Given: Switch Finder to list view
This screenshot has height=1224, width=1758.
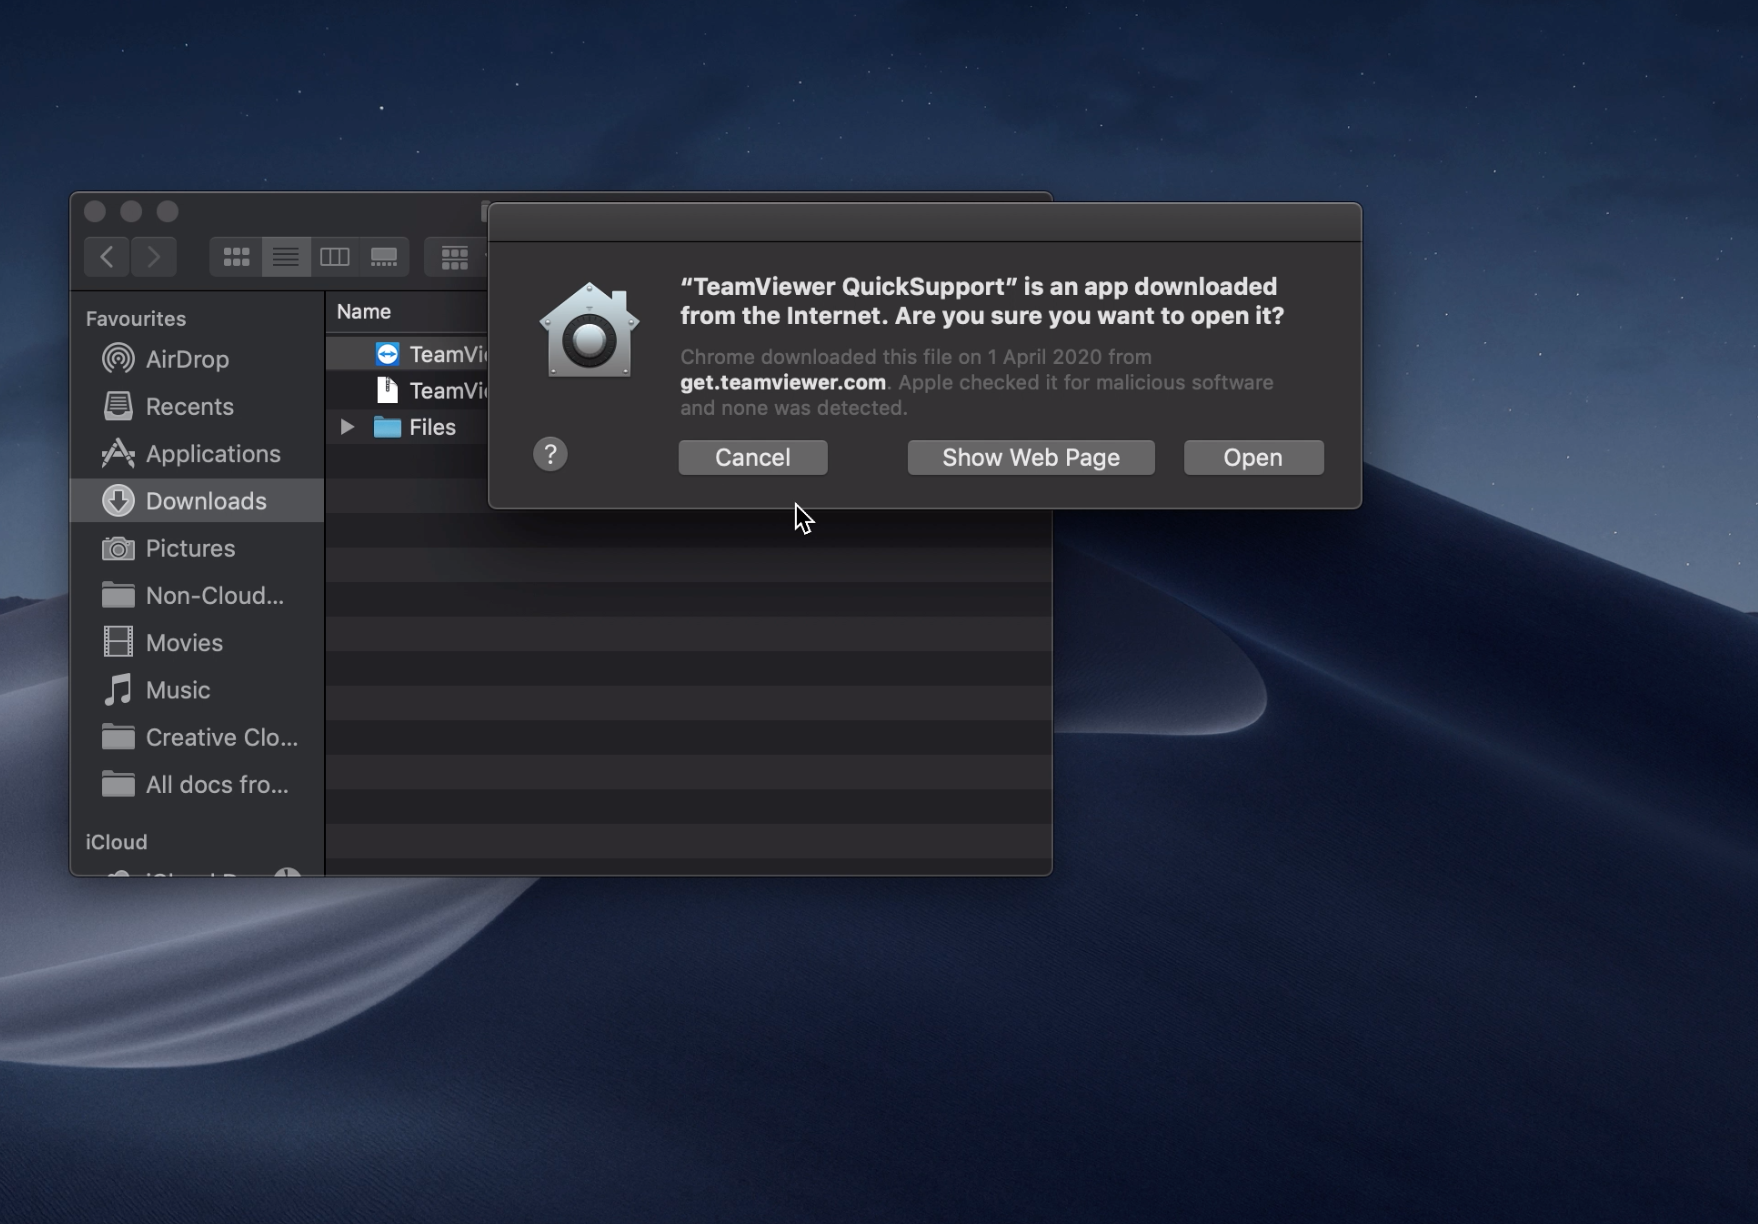Looking at the screenshot, I should pos(285,257).
